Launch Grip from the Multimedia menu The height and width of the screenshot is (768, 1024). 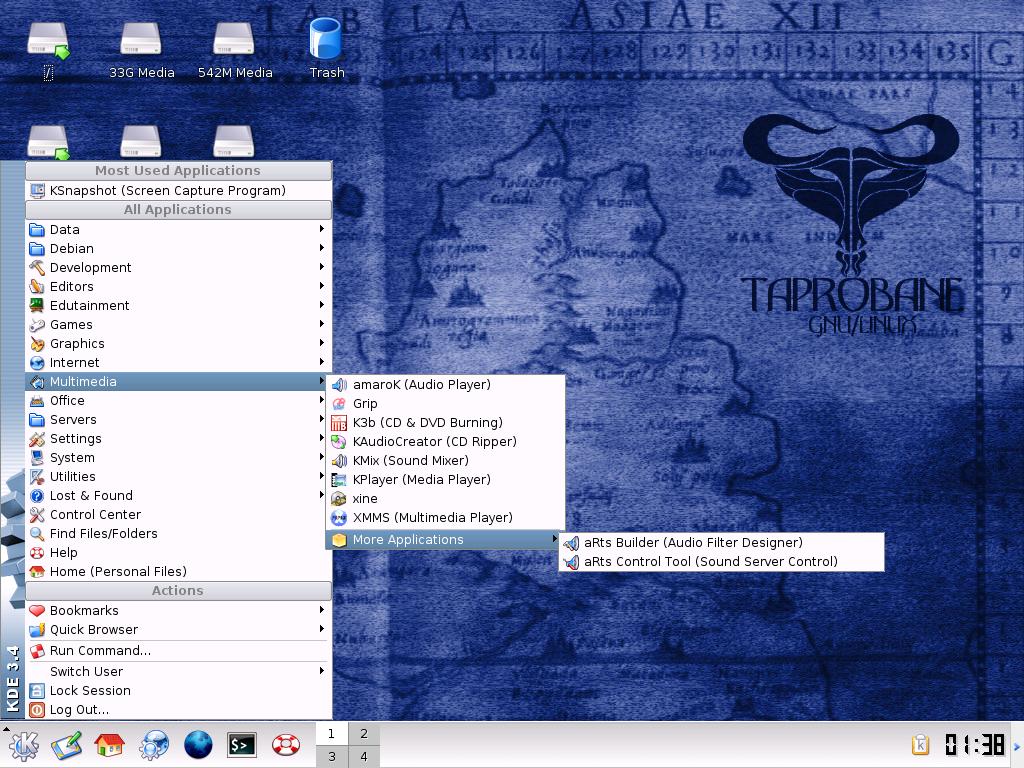pyautogui.click(x=445, y=404)
